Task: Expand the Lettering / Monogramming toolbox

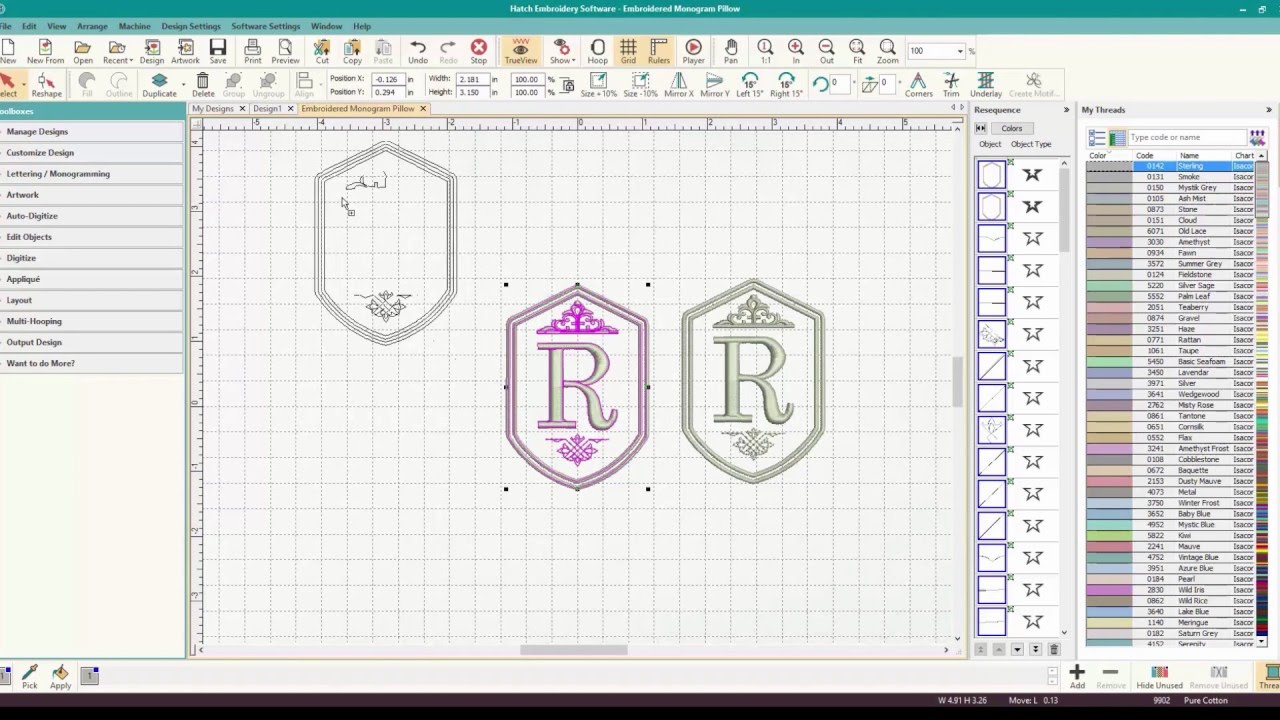Action: tap(92, 174)
